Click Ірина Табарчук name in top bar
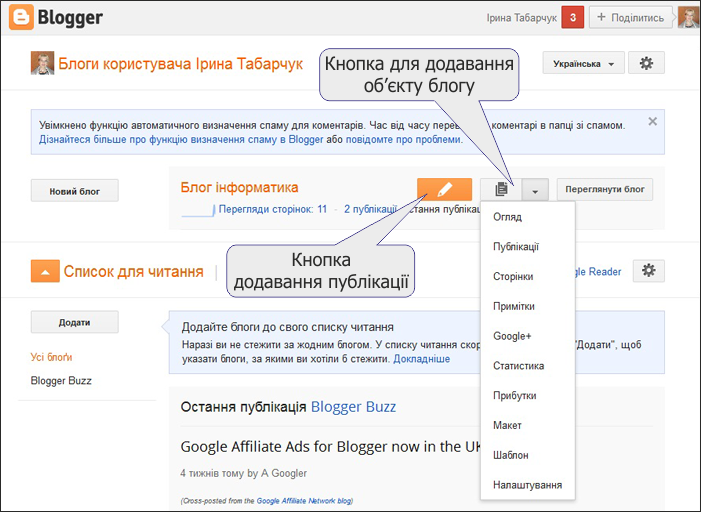The image size is (701, 512). [x=522, y=18]
